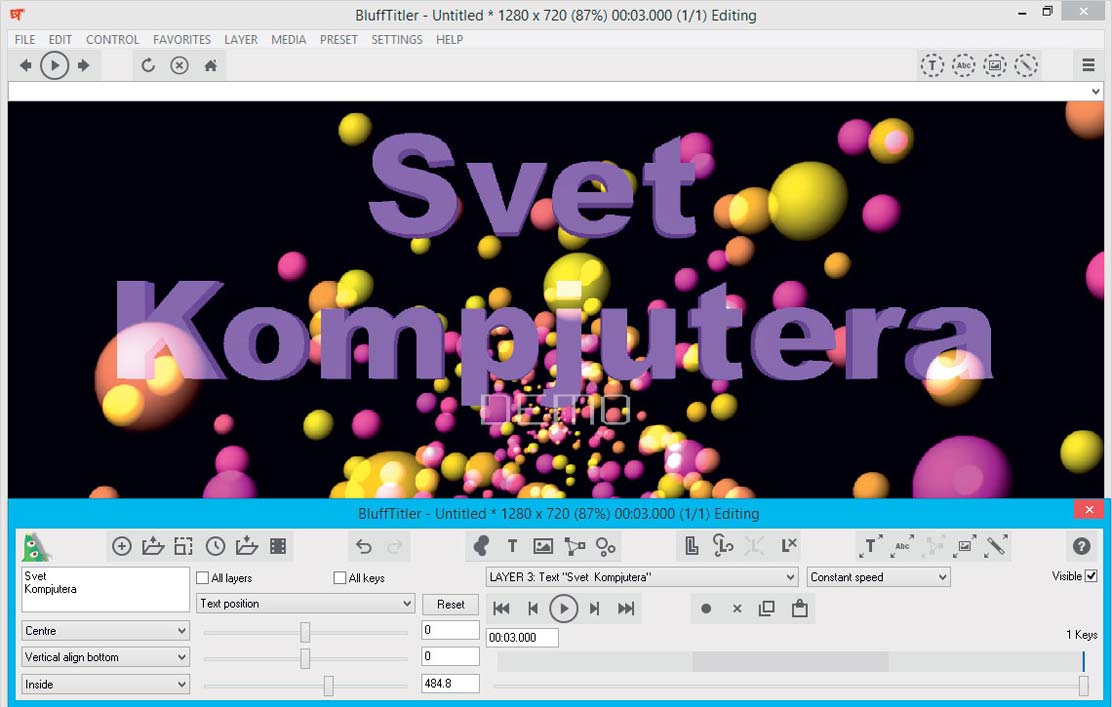Image resolution: width=1112 pixels, height=707 pixels.
Task: Click the clone layer L icon
Action: [692, 546]
